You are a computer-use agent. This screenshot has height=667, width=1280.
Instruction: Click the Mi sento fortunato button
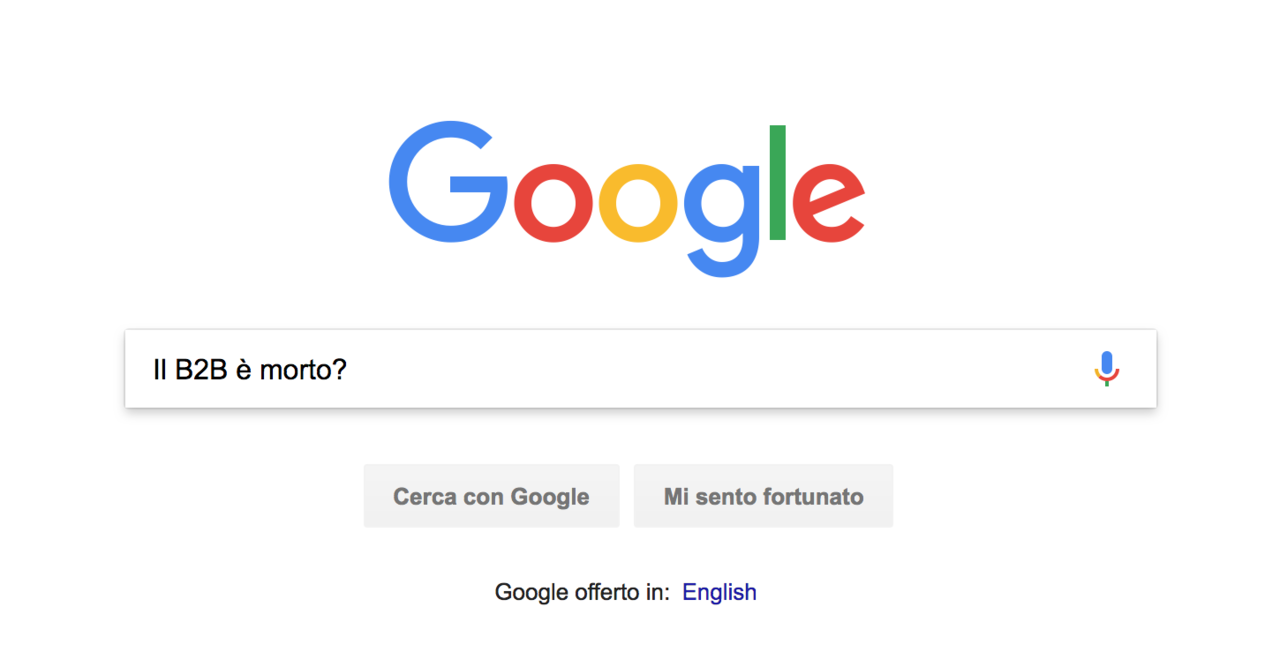pyautogui.click(x=763, y=496)
